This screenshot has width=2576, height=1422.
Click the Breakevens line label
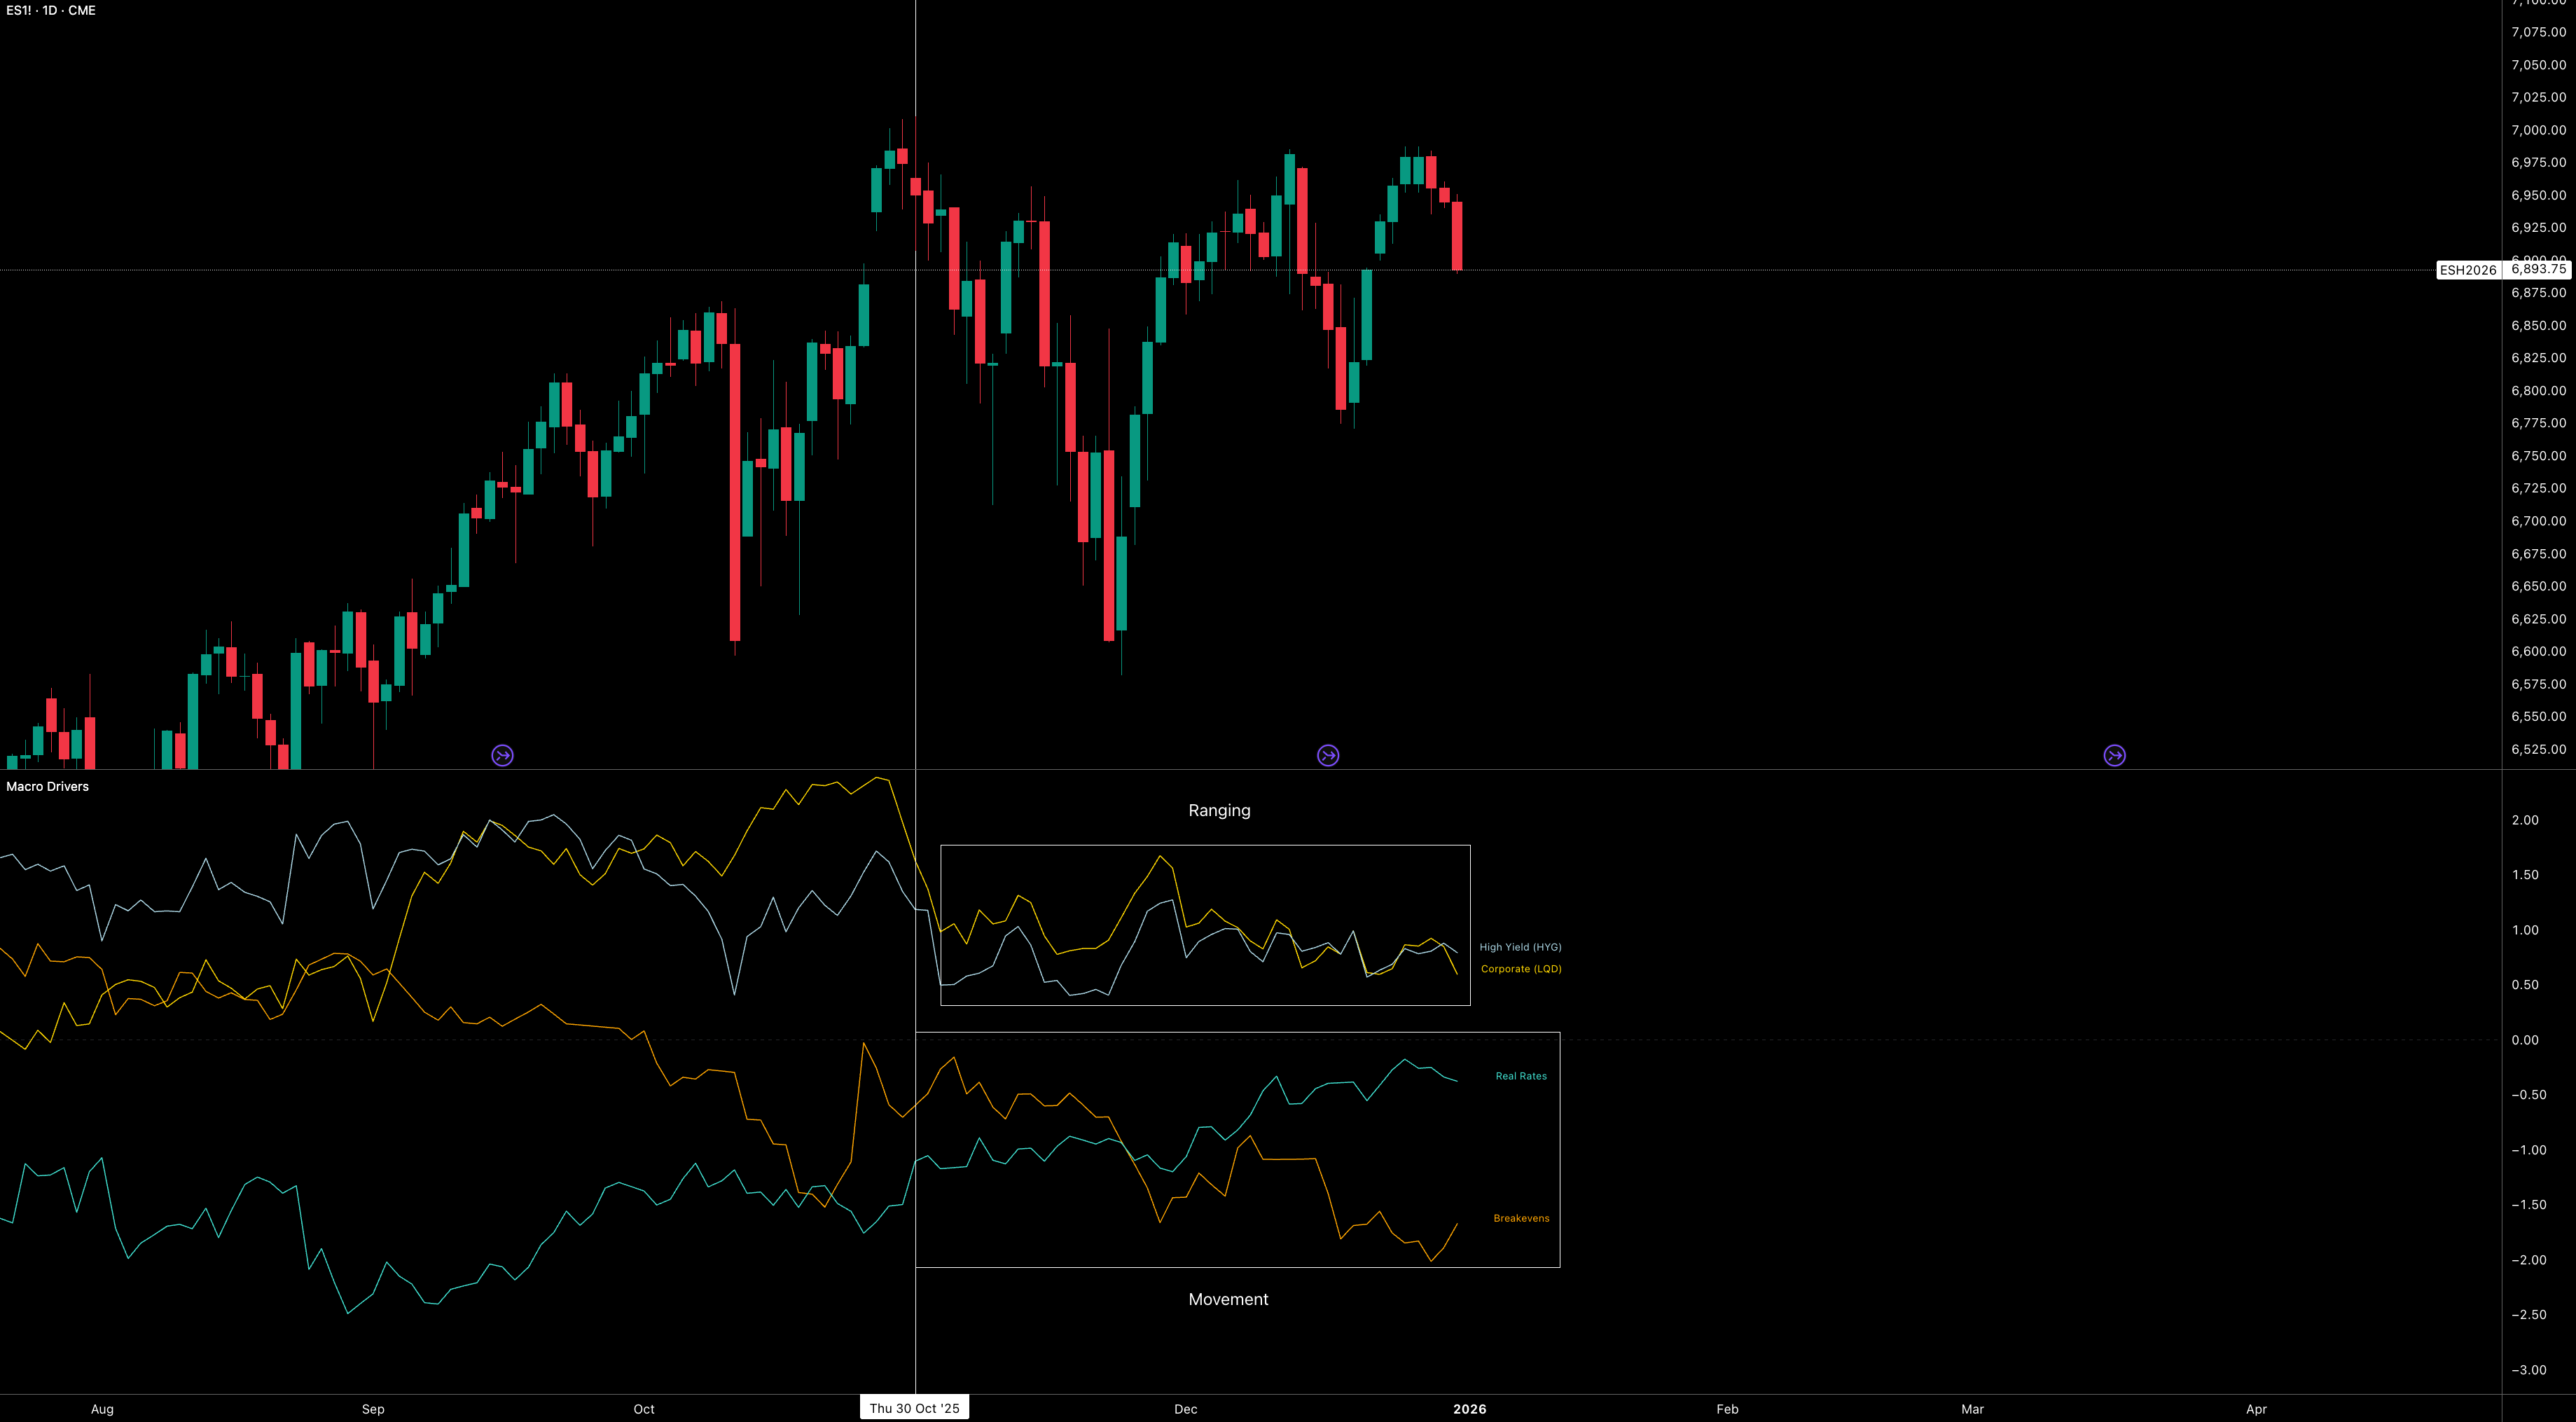1521,1218
